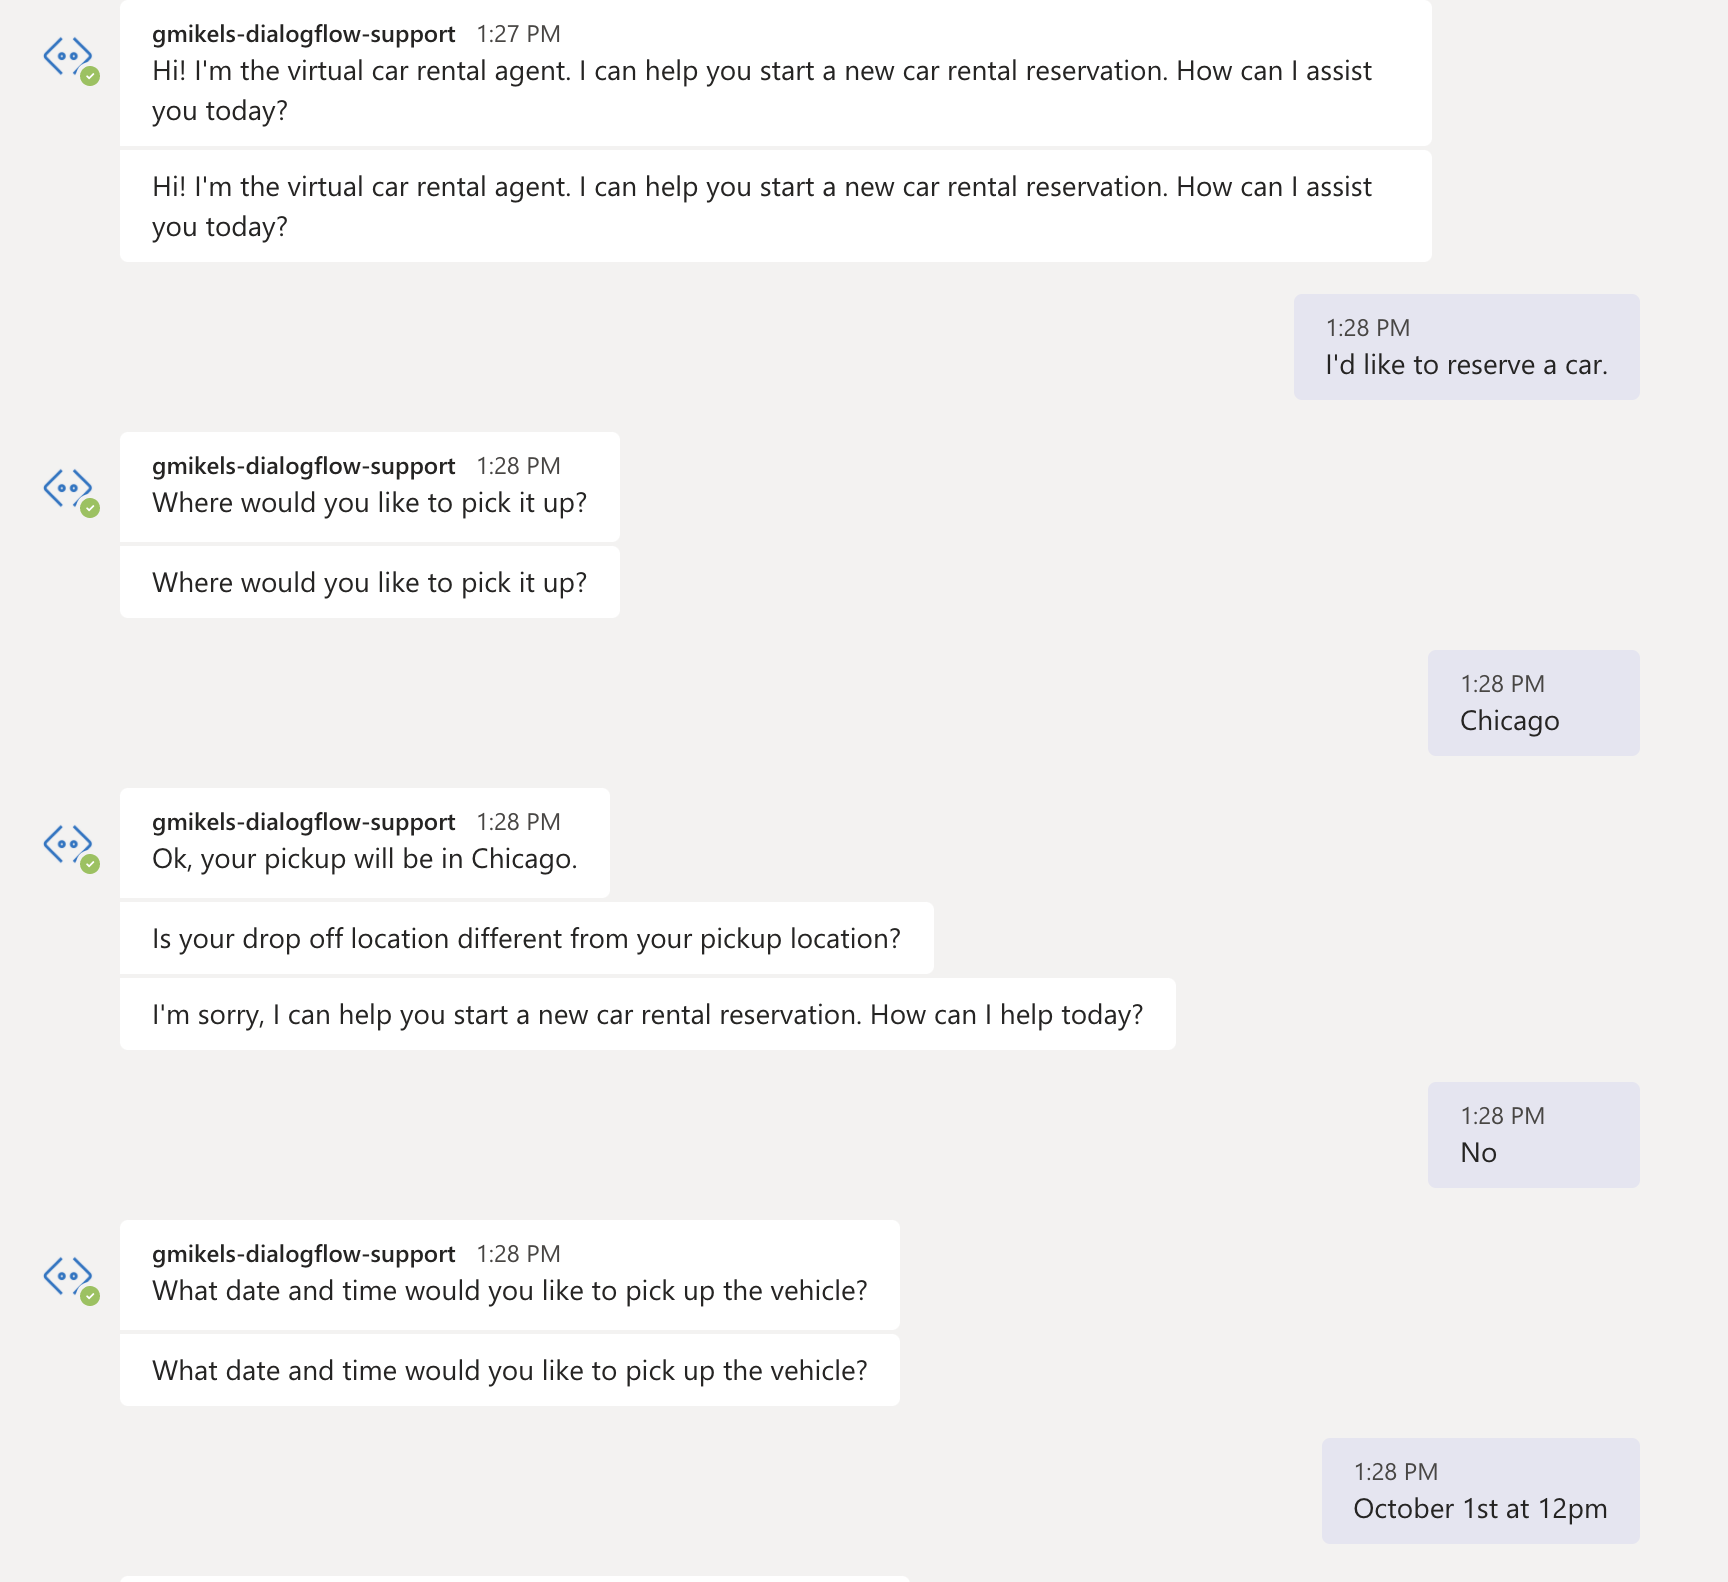Select the green checkmark on the bottom avatar
The height and width of the screenshot is (1582, 1728).
89,1296
